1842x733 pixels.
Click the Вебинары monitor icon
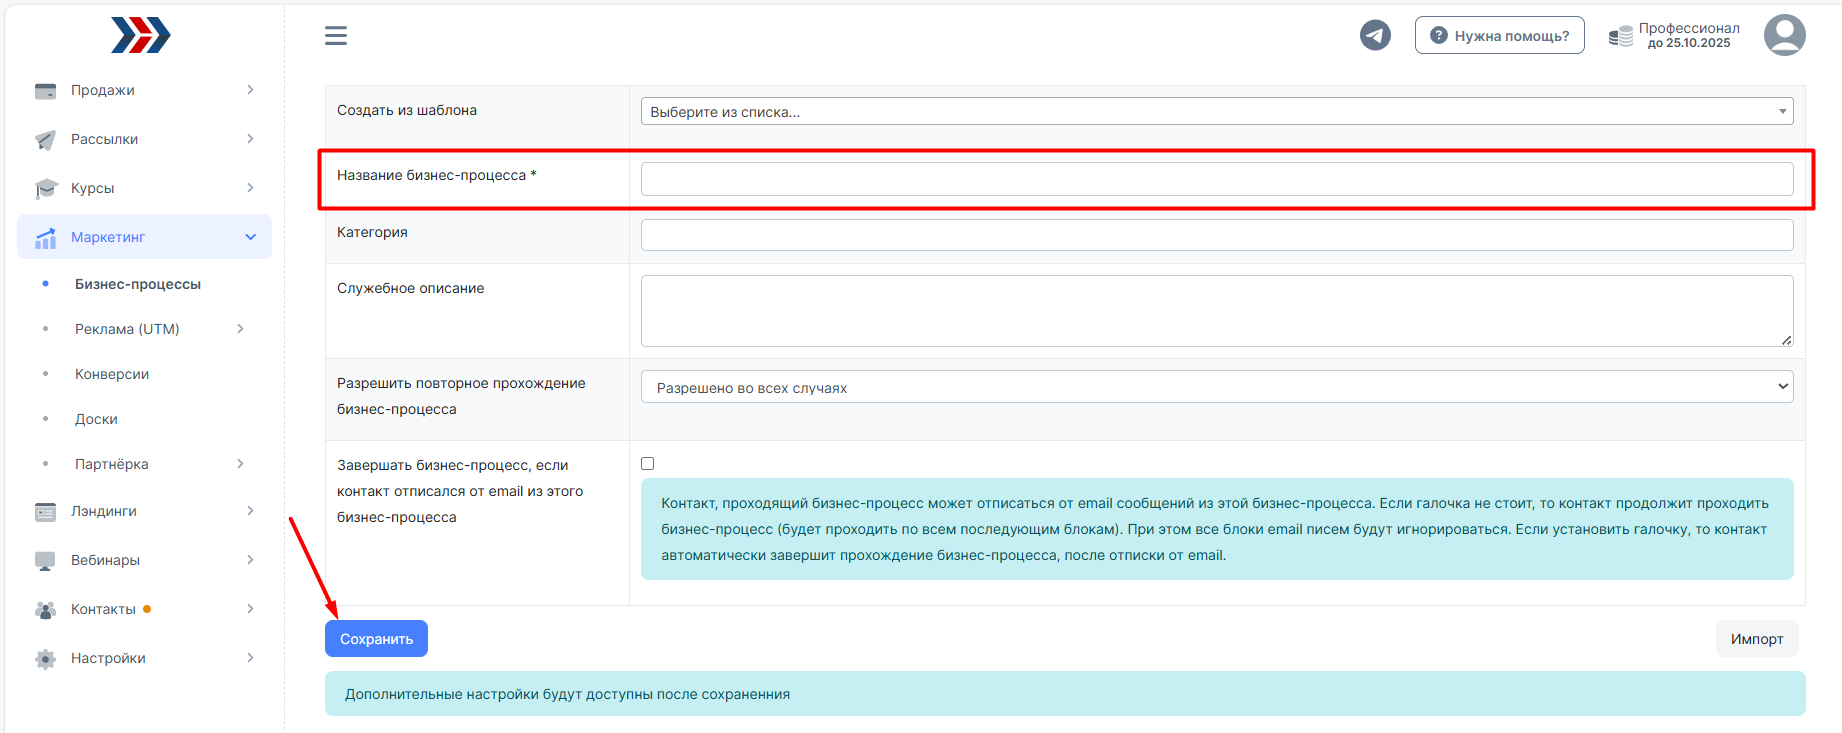45,561
